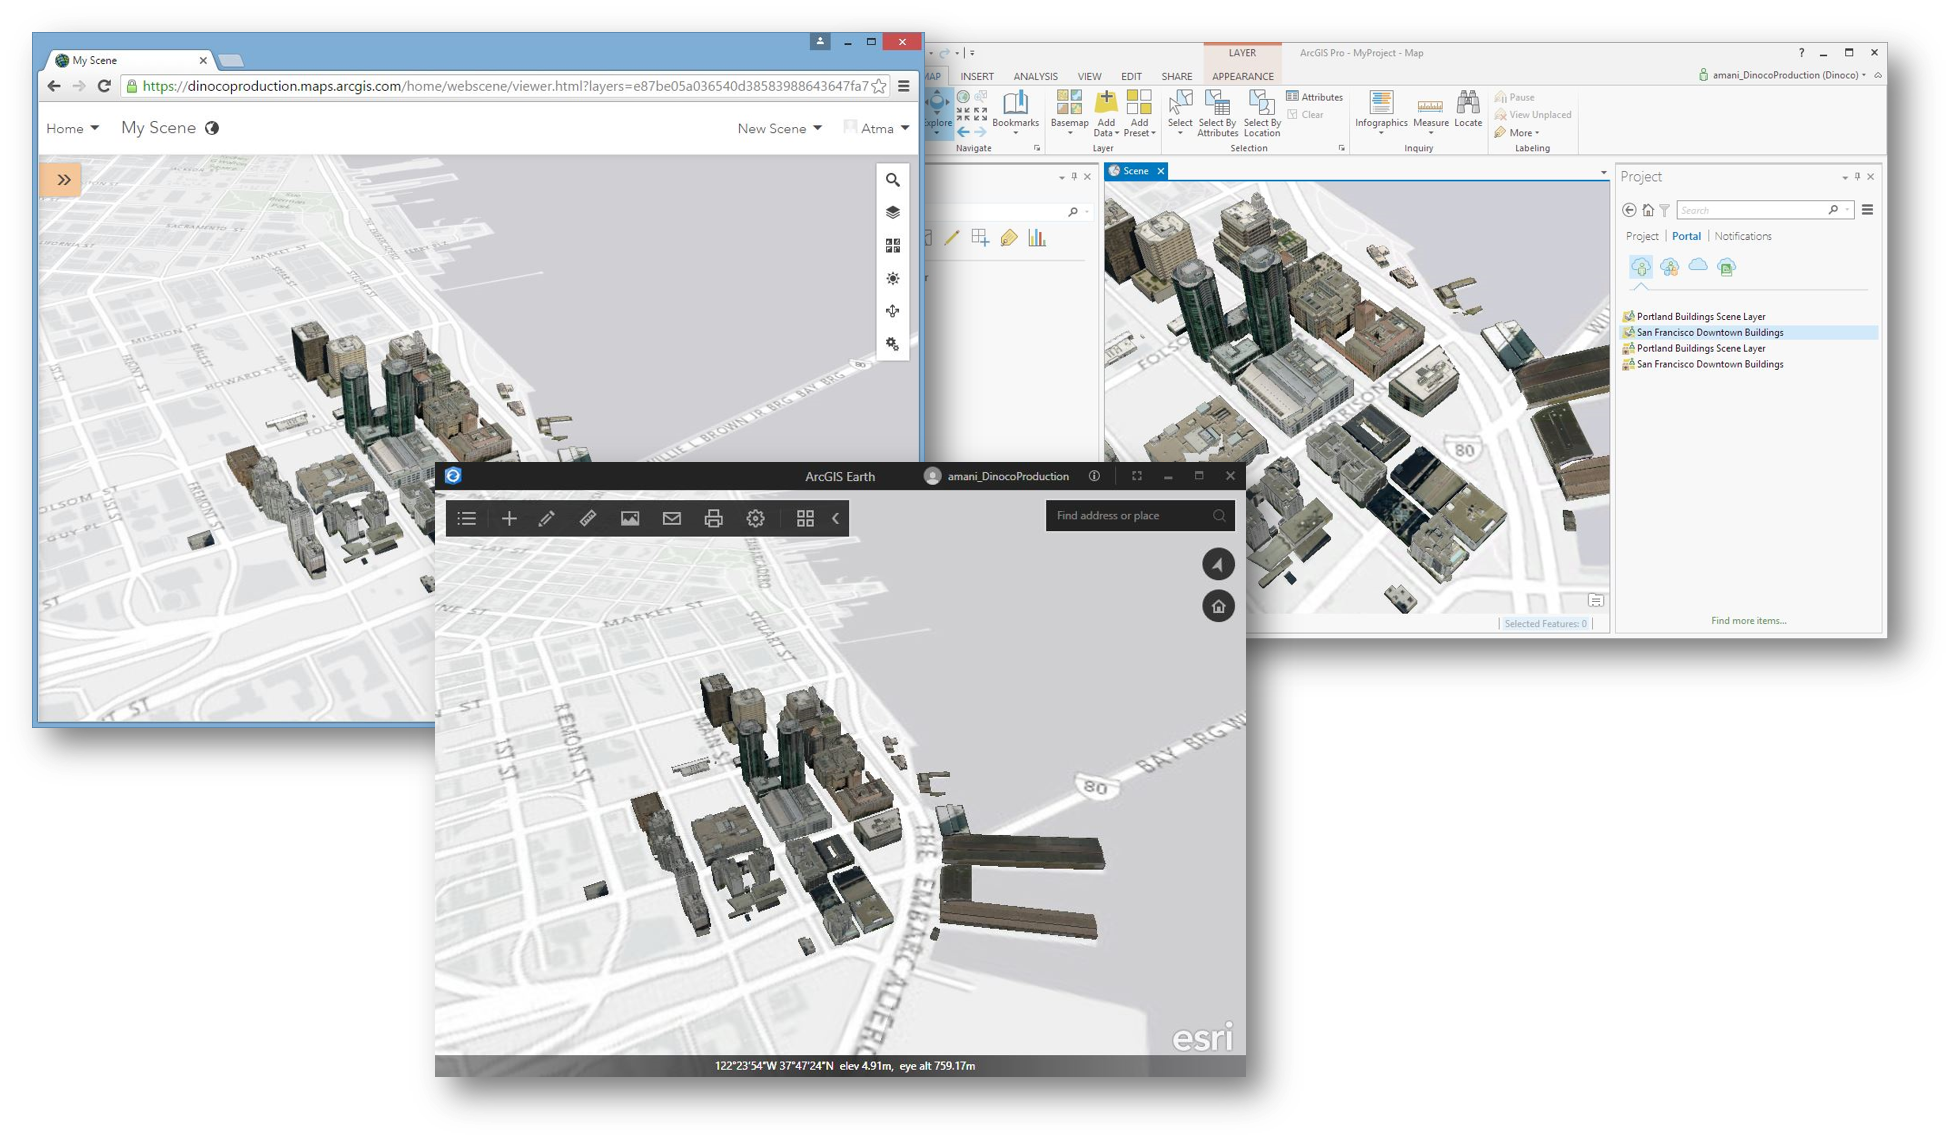Toggle pan/rotate navigation in web scene viewer
This screenshot has width=1953, height=1142.
pyautogui.click(x=893, y=312)
